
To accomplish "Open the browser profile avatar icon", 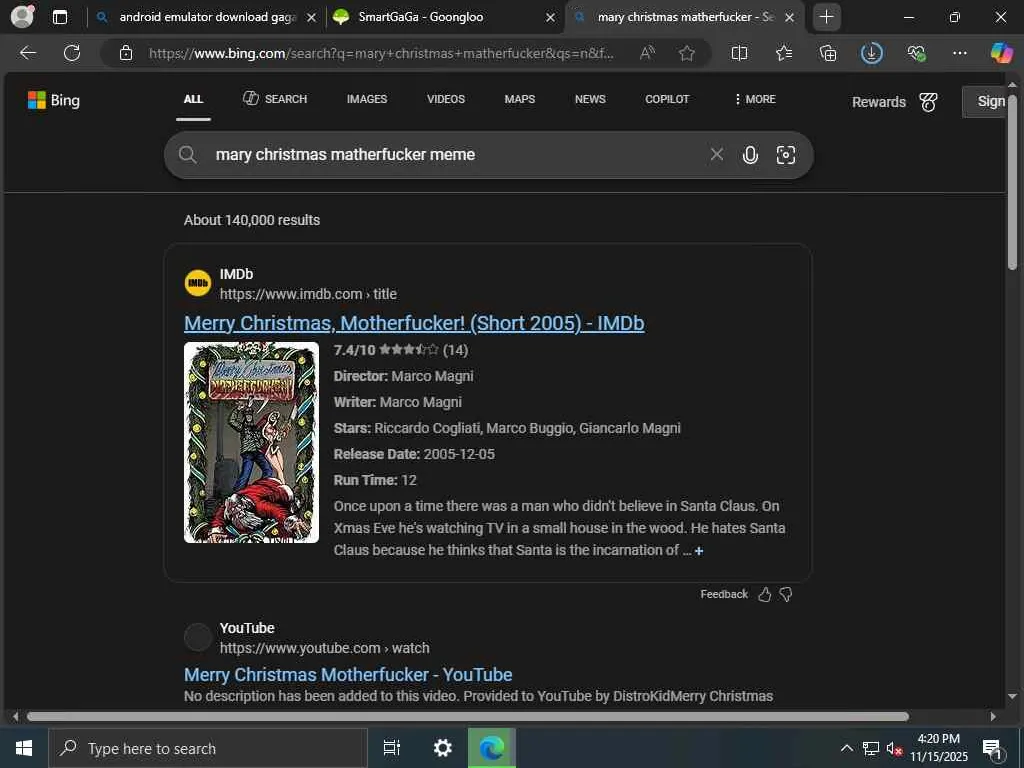I will [x=22, y=16].
